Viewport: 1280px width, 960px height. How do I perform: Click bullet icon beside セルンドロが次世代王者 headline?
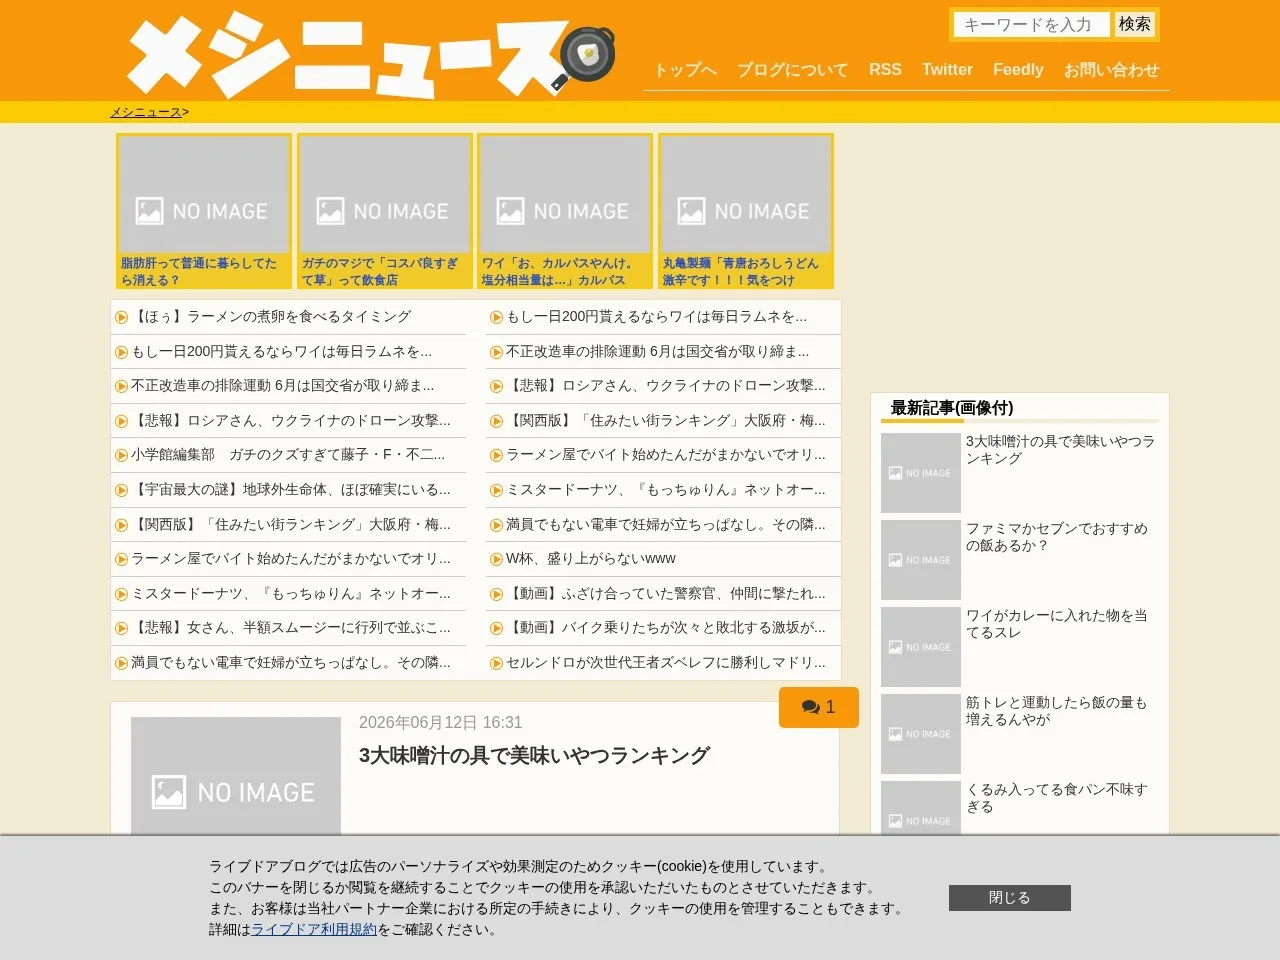coord(496,663)
